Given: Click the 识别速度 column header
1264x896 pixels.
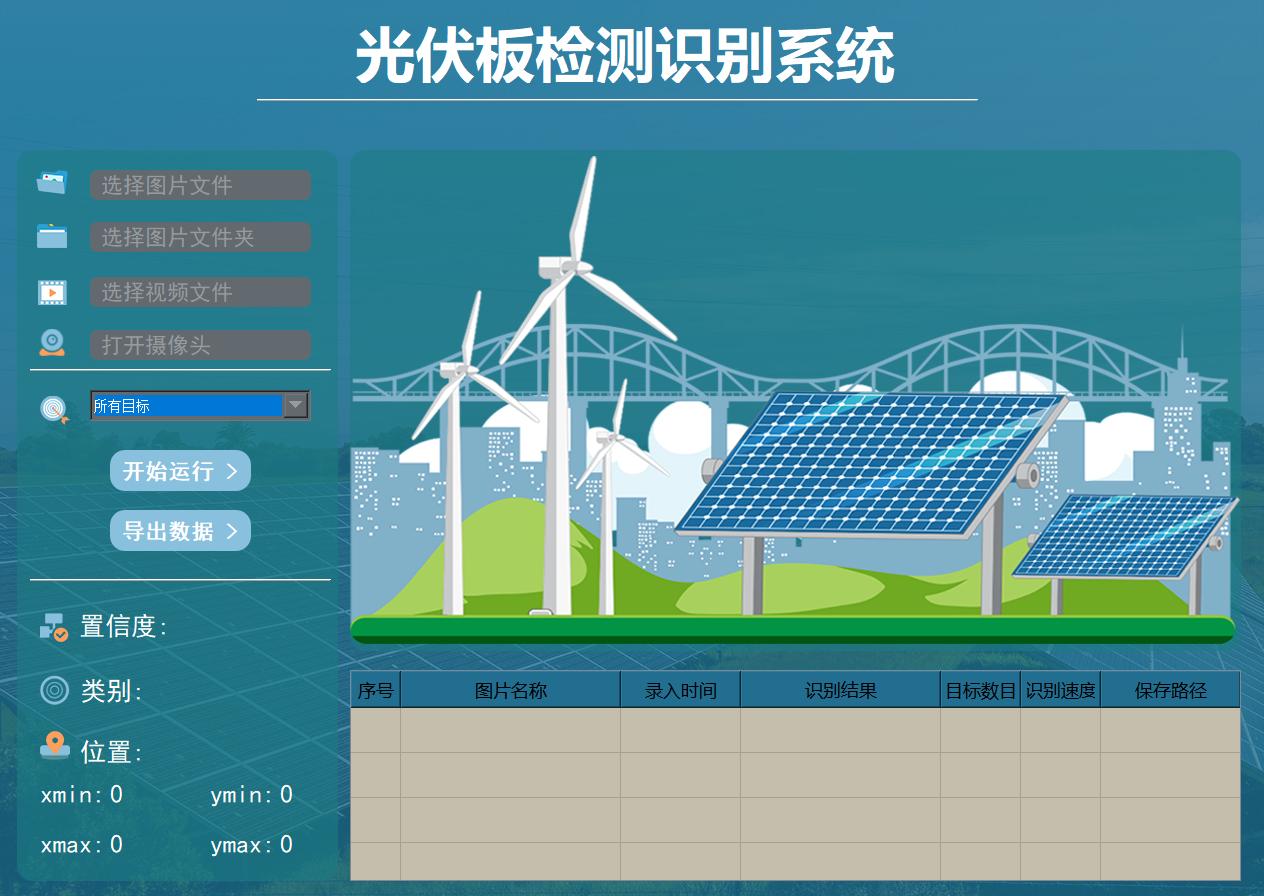Looking at the screenshot, I should coord(1060,690).
